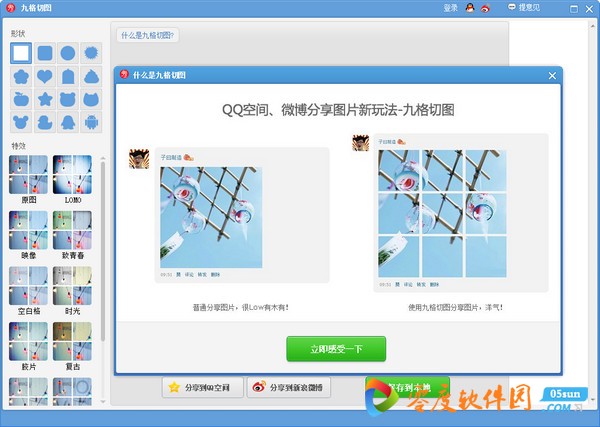The height and width of the screenshot is (427, 600).
Task: Click the effects list scroll-down arrow
Action: click(x=103, y=401)
